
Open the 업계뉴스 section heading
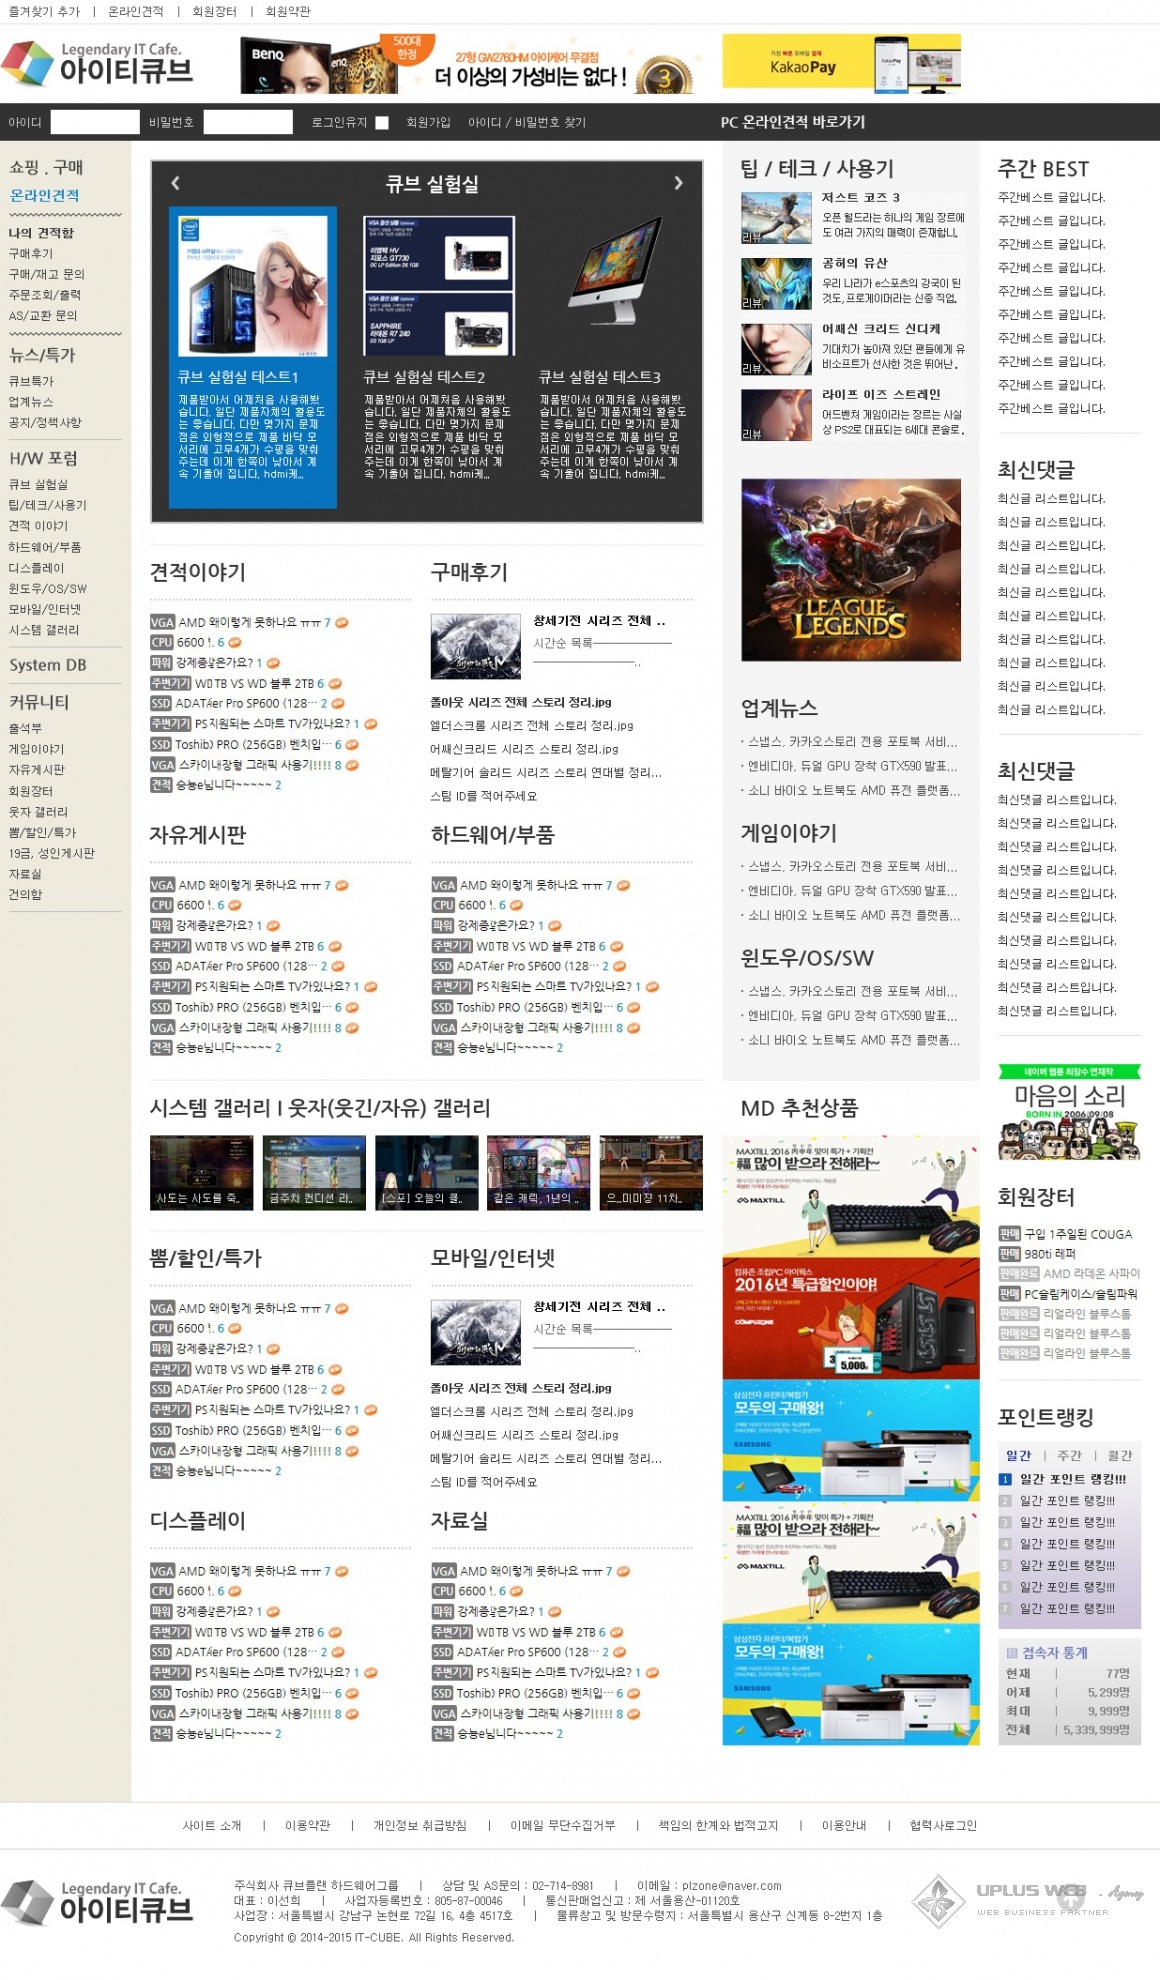[x=779, y=708]
